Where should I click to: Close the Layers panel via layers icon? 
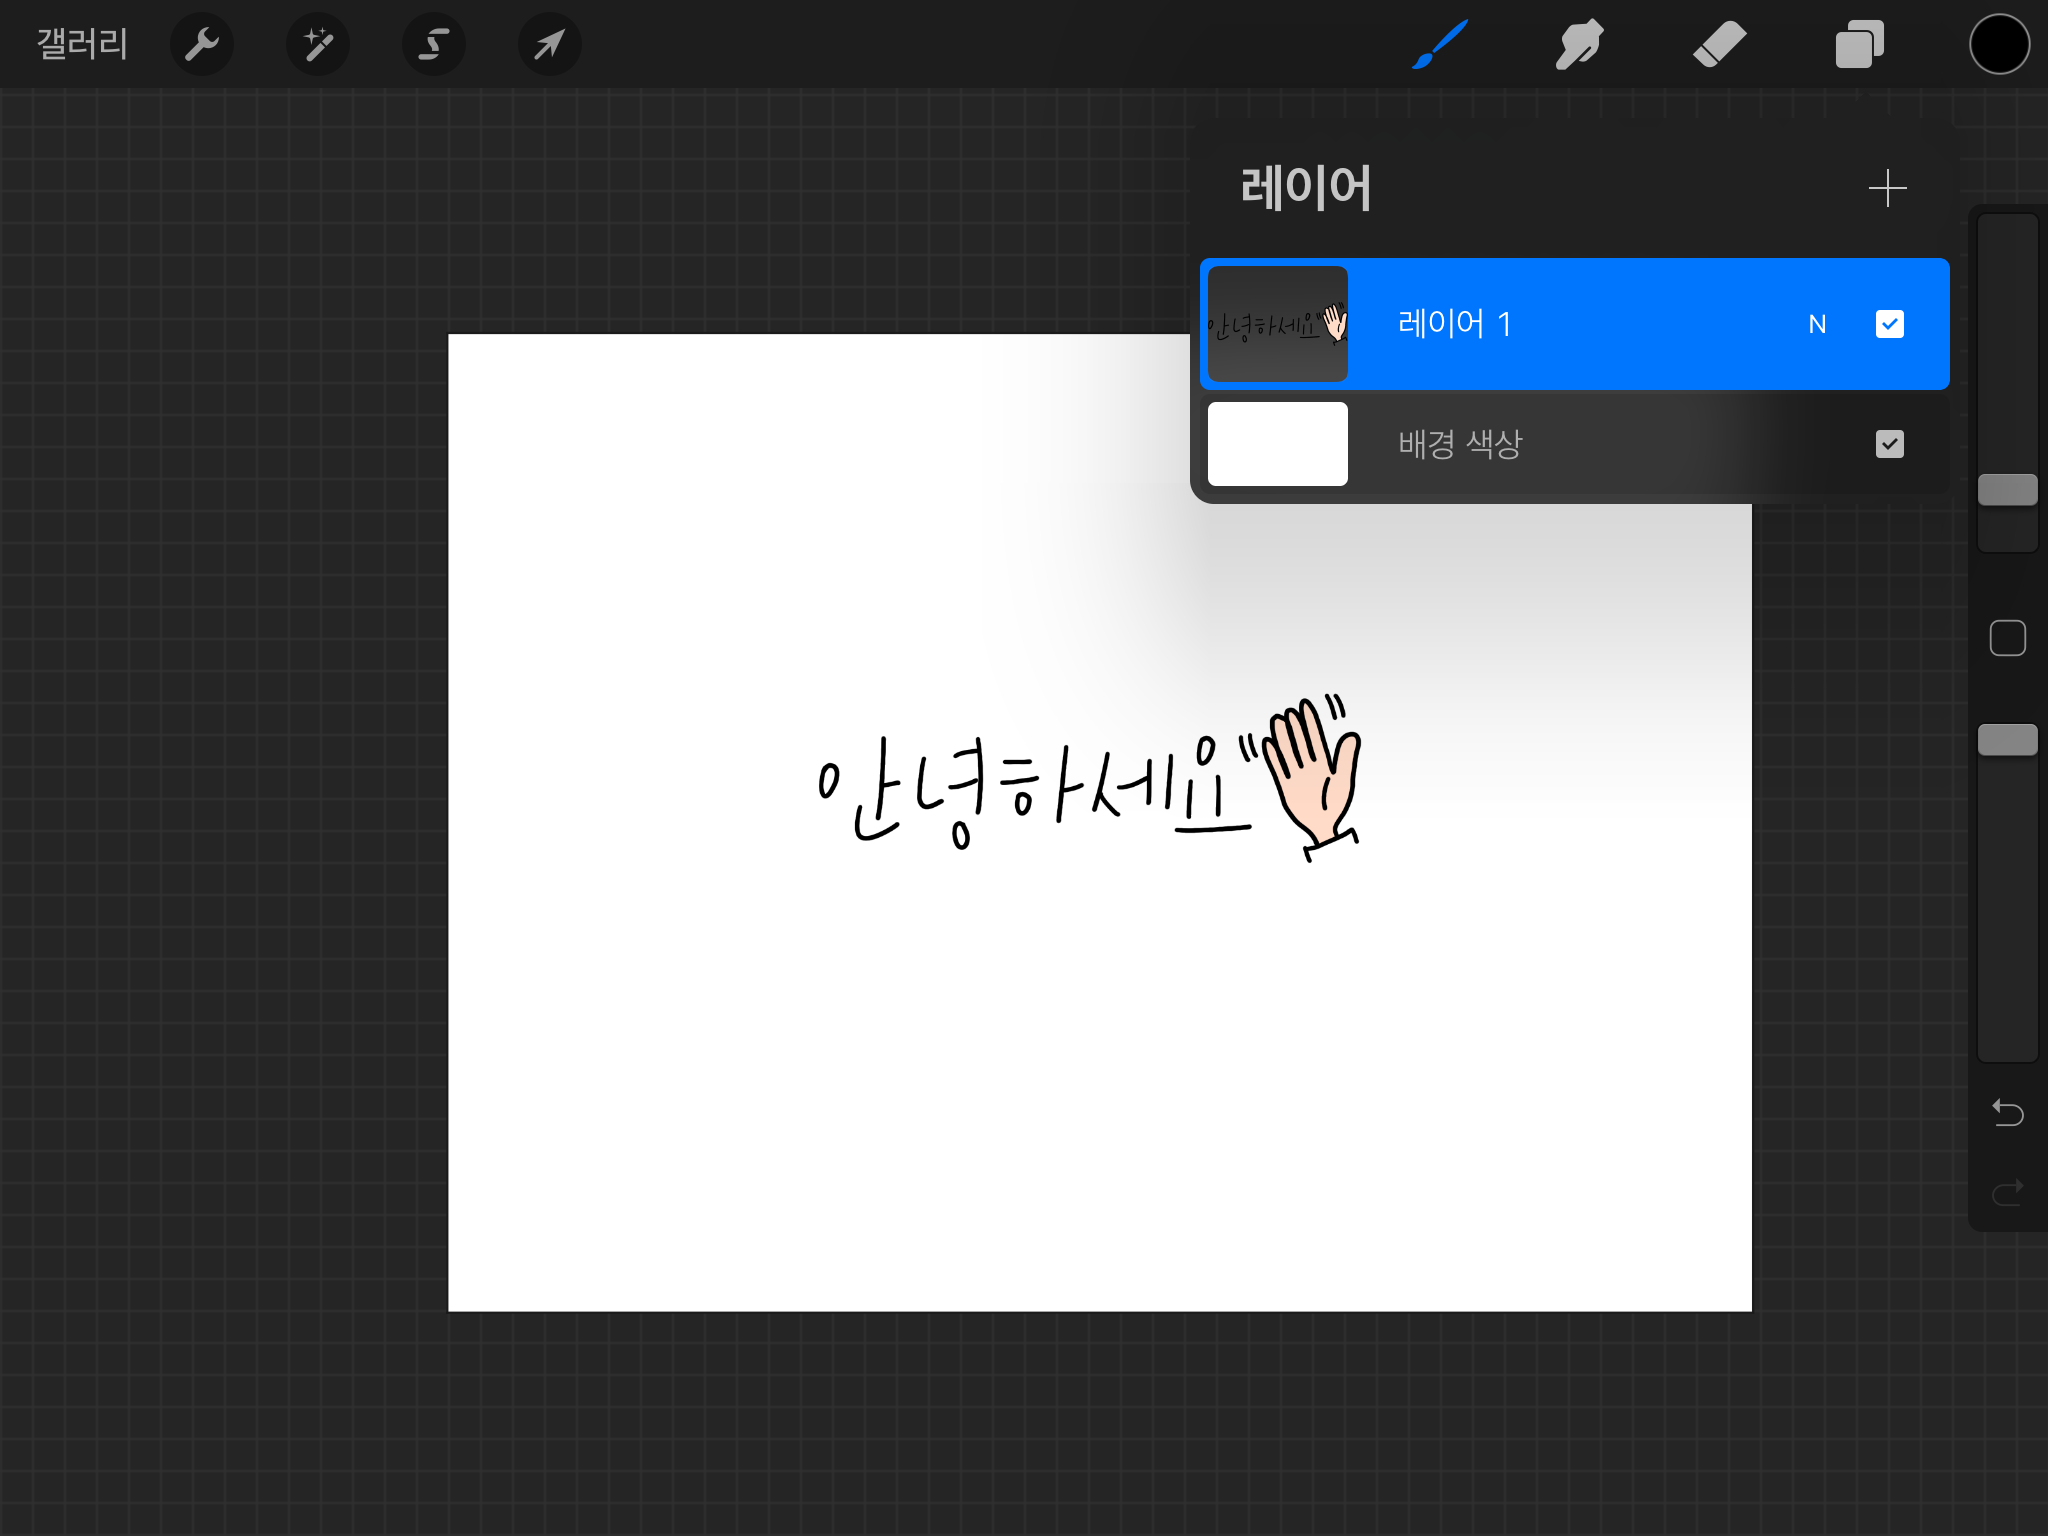click(x=1859, y=44)
